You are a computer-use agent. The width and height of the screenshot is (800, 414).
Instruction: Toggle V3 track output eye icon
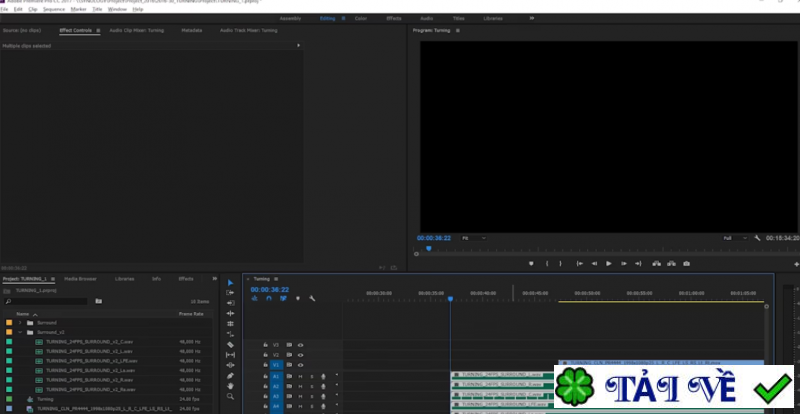coord(300,345)
